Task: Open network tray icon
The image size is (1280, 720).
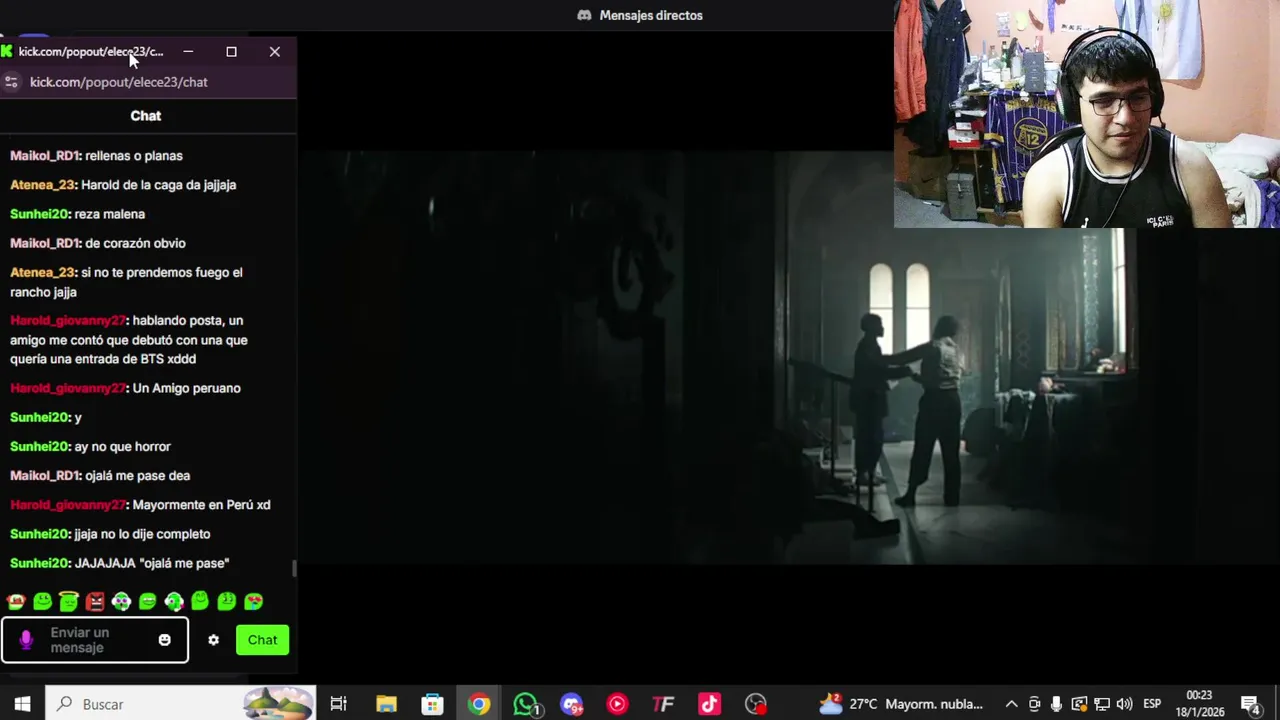Action: click(x=1102, y=704)
